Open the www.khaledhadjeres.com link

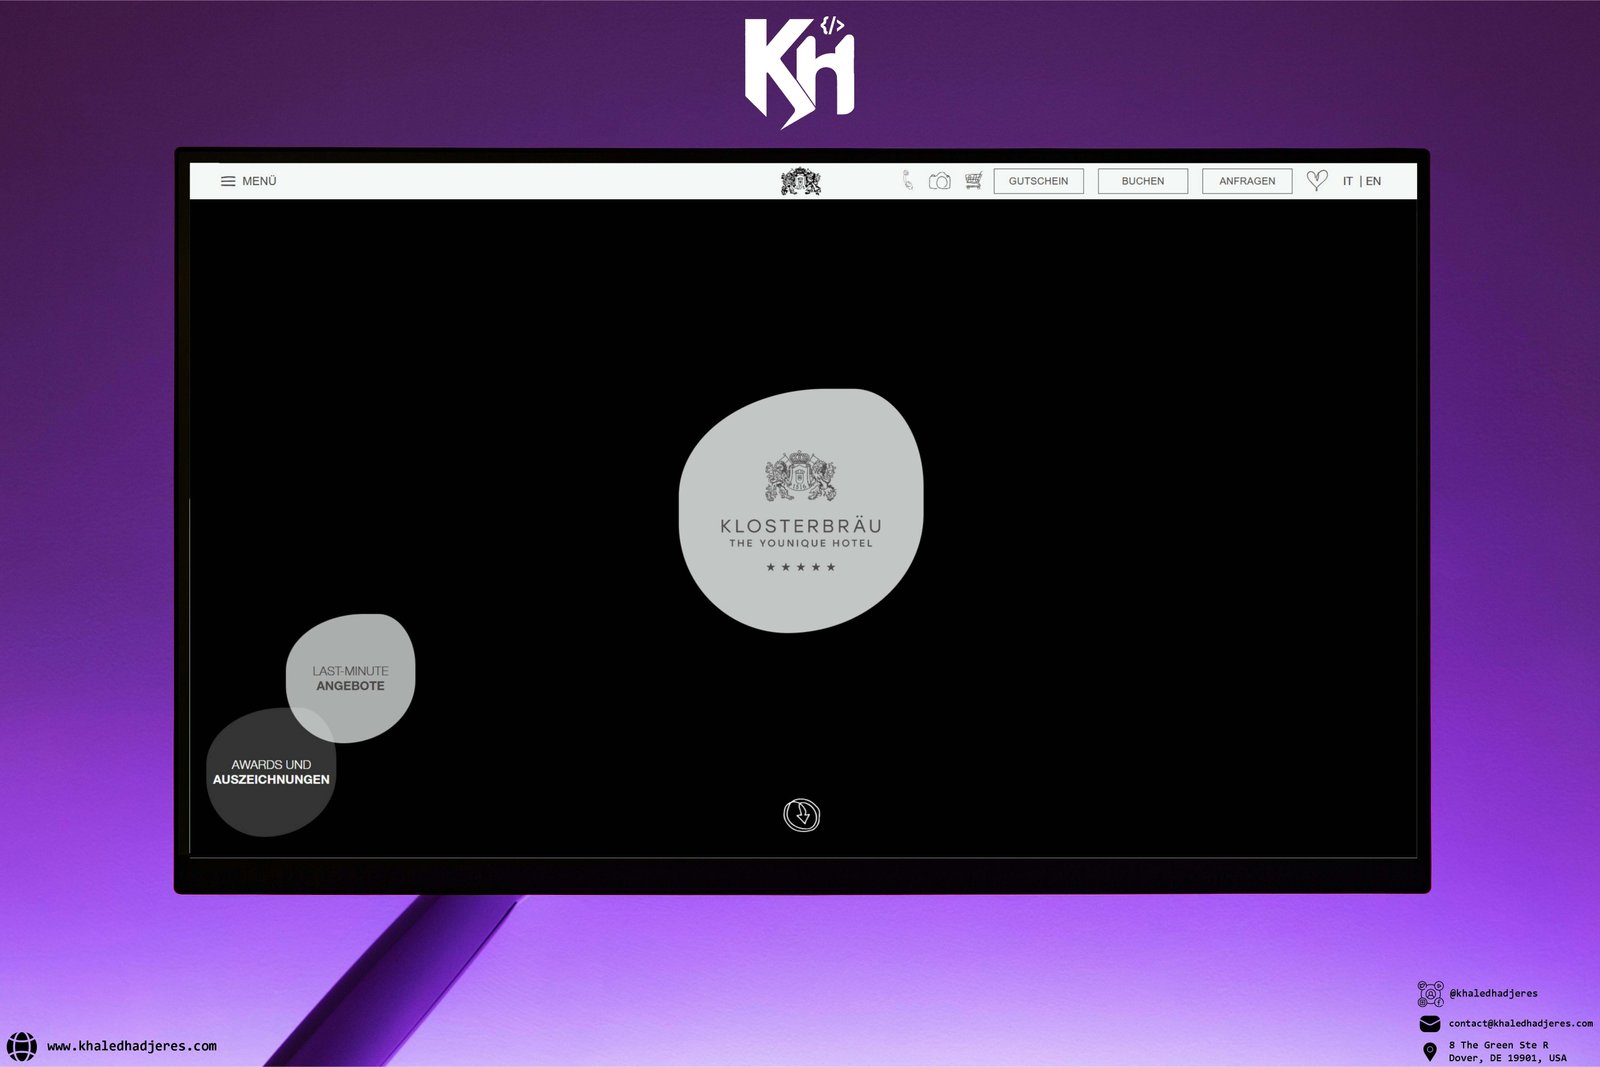[x=132, y=1046]
